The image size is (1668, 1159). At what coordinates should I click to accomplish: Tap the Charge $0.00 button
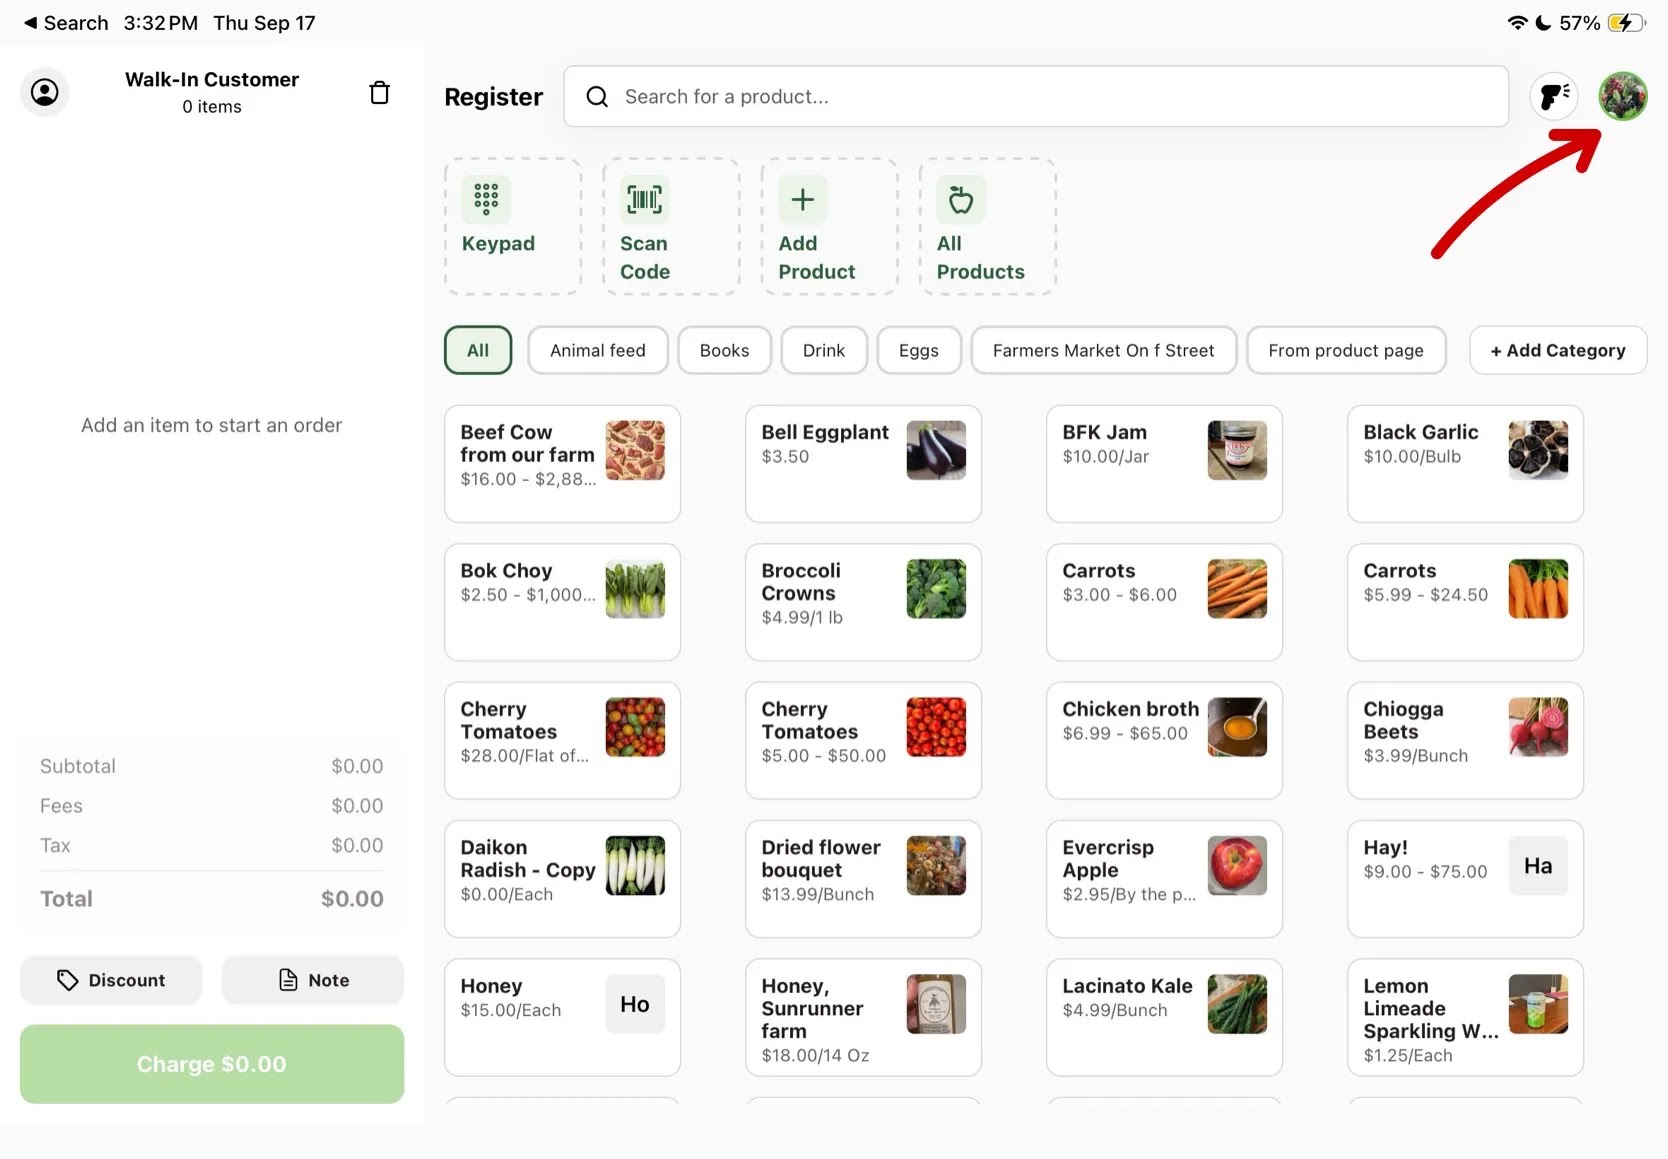click(x=212, y=1064)
